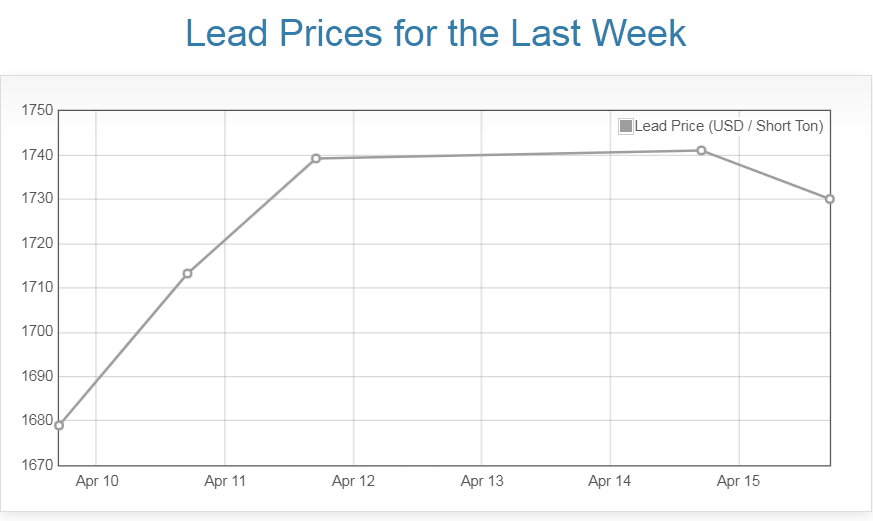
Task: Click the Lead Price (USD / Short Ton) legend label
Action: [729, 126]
